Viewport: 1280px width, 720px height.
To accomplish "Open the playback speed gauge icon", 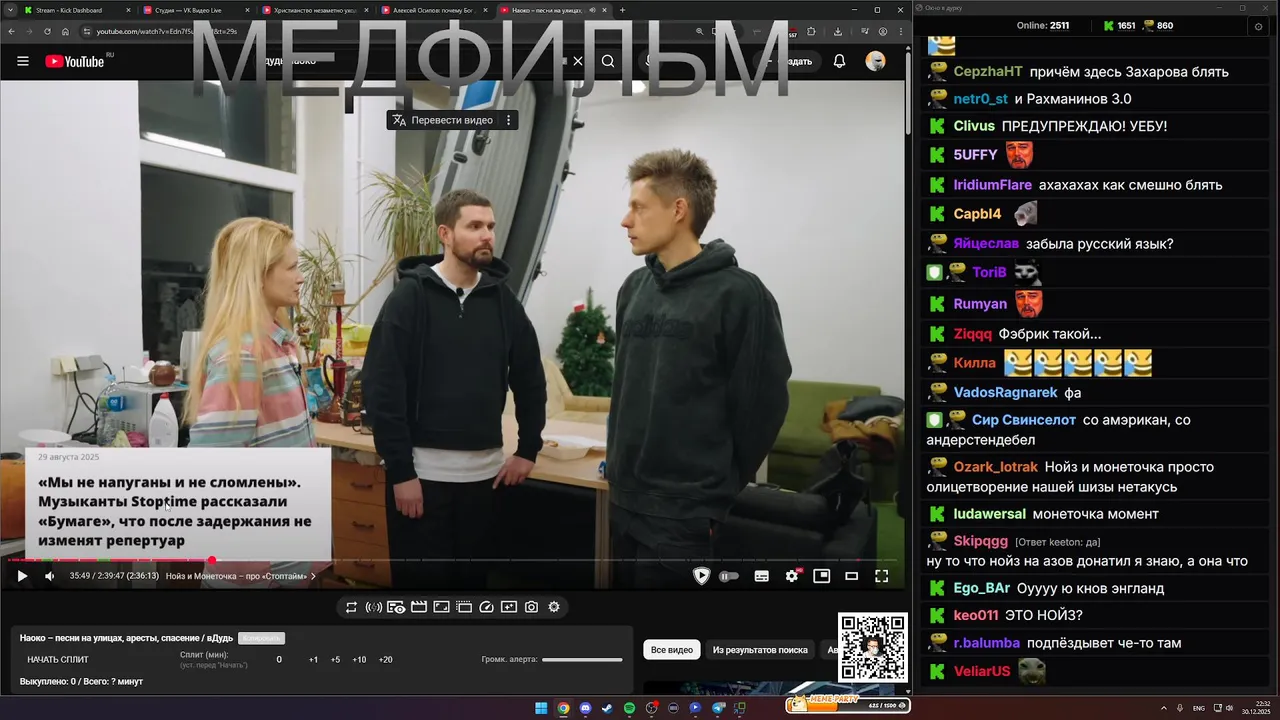I will coord(486,607).
